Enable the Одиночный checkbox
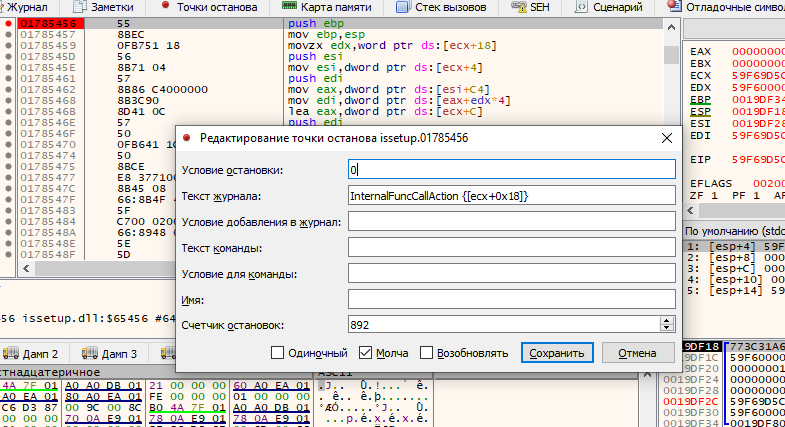 click(x=278, y=353)
